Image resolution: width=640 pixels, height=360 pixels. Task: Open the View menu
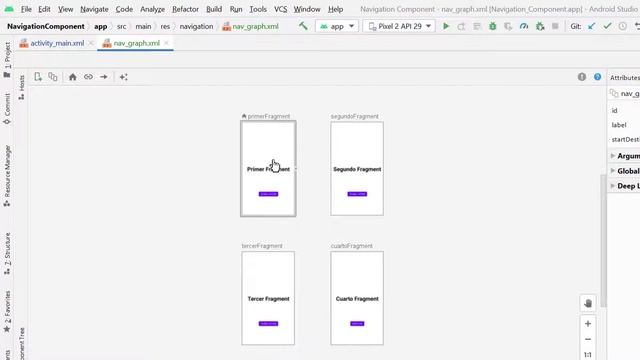pos(65,9)
